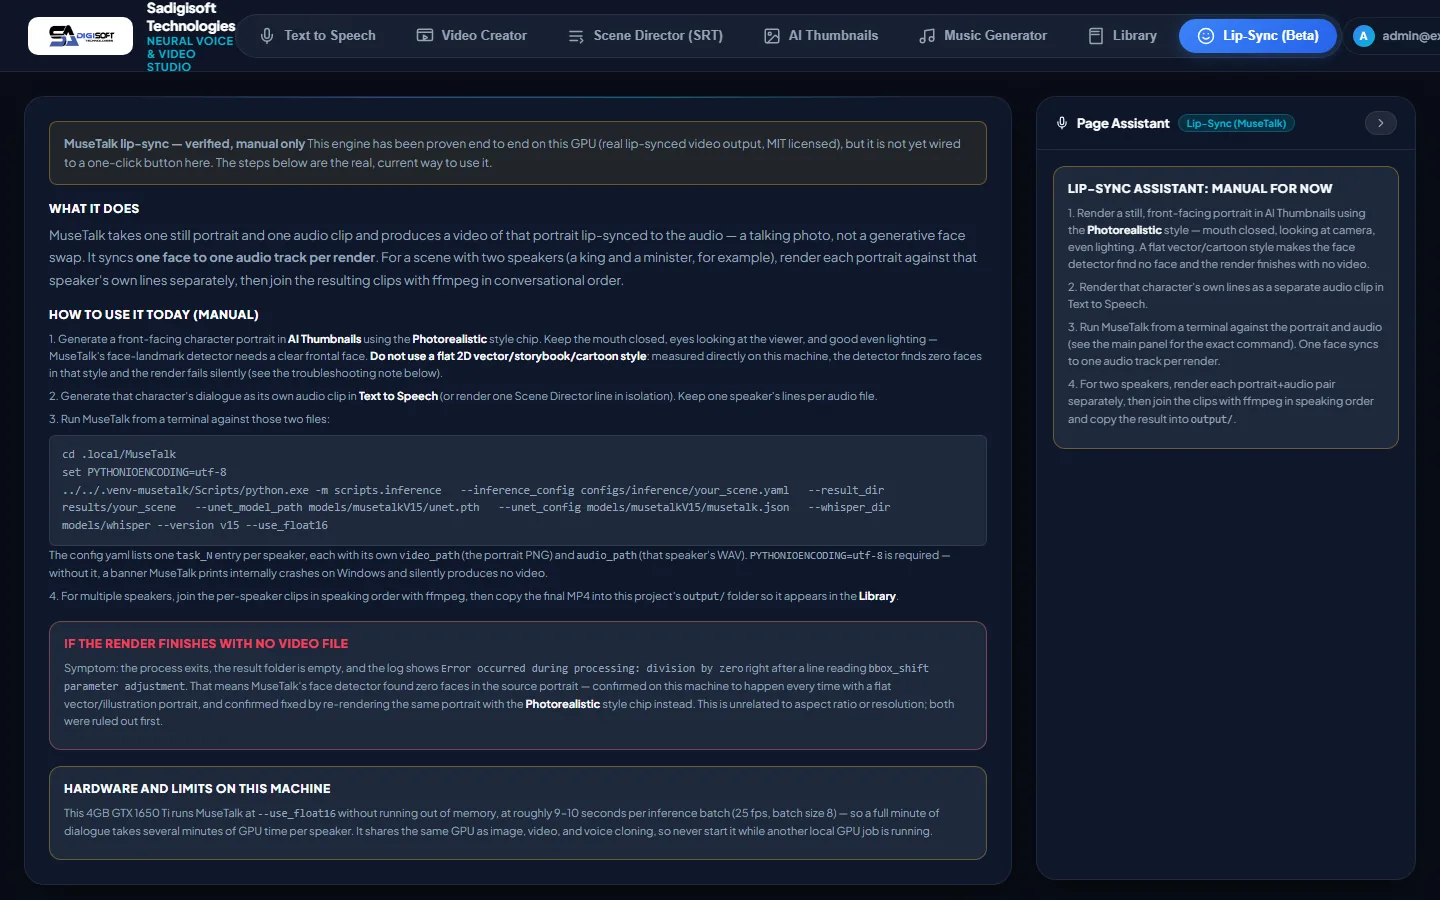This screenshot has width=1440, height=900.
Task: Click the 'set PYTHONIOENCODING=utf-8' code line
Action: [x=144, y=472]
